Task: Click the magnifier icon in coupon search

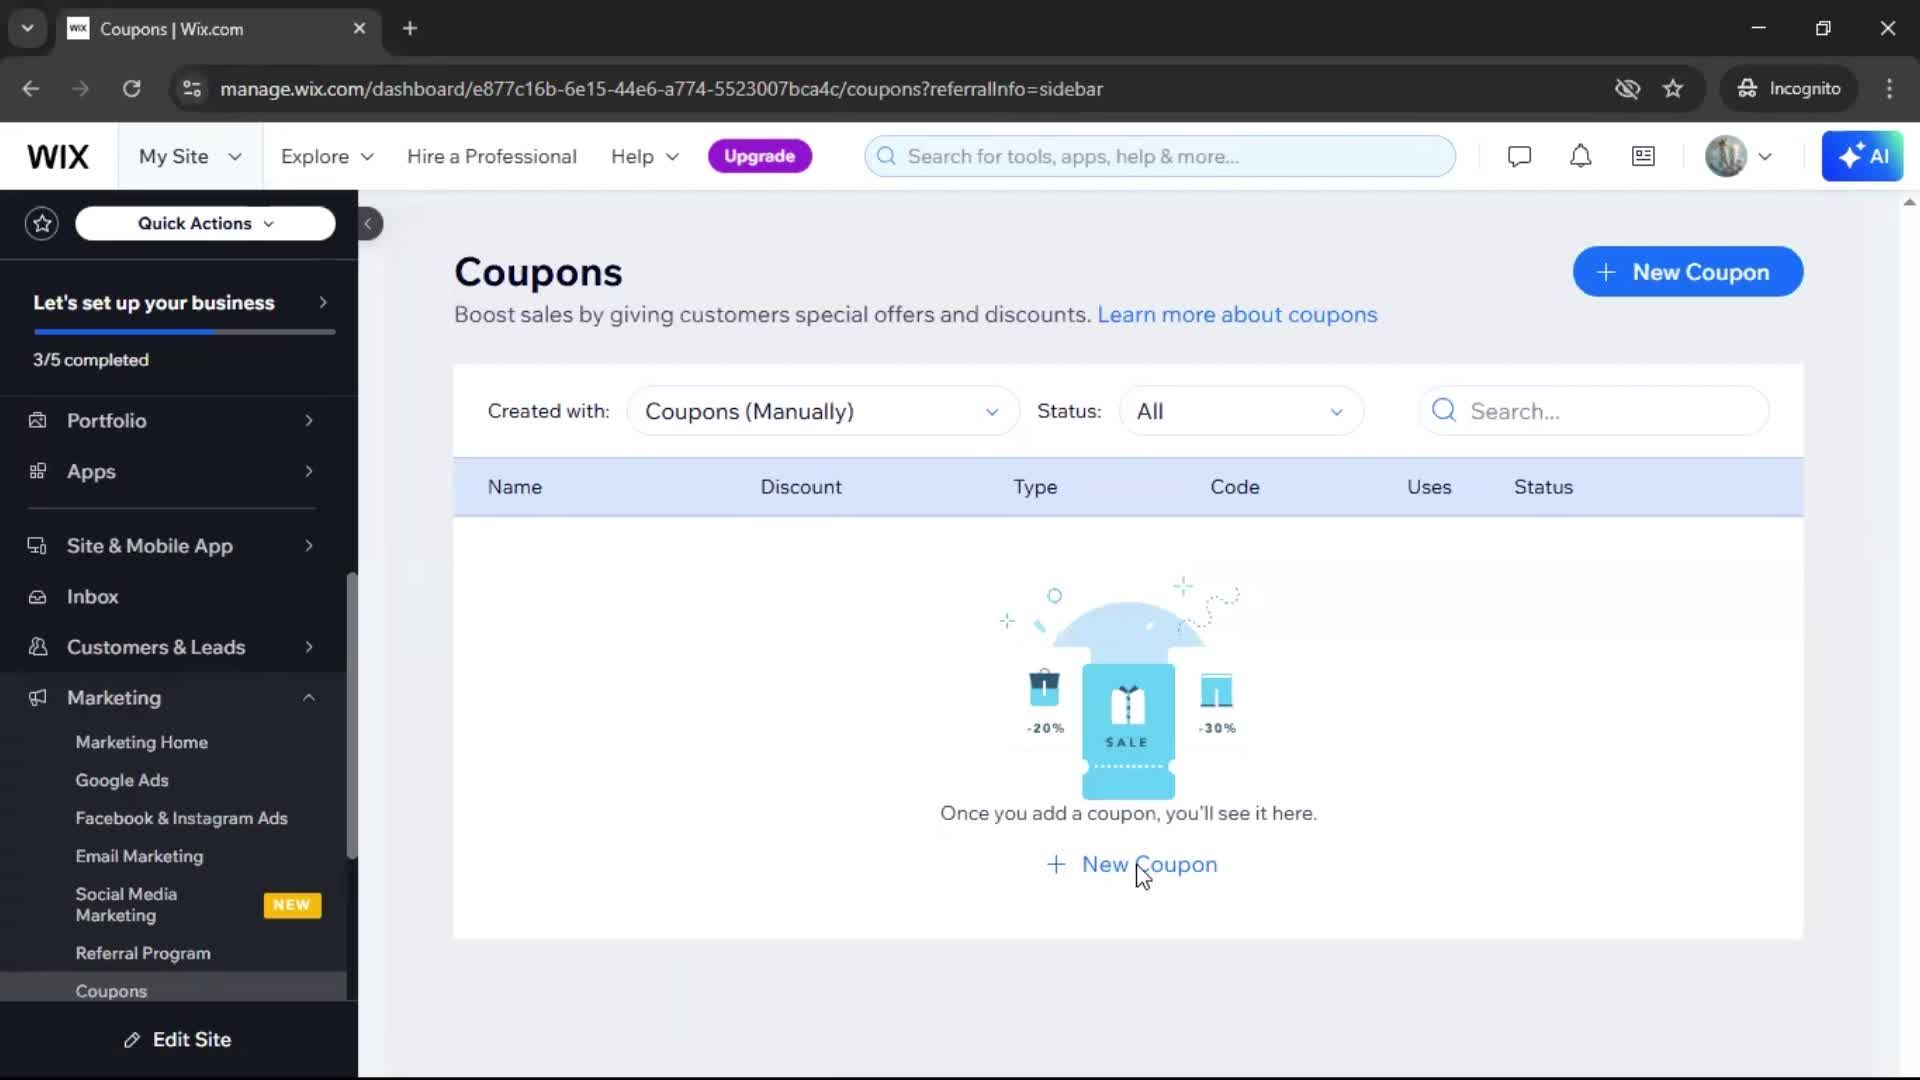Action: [x=1443, y=410]
